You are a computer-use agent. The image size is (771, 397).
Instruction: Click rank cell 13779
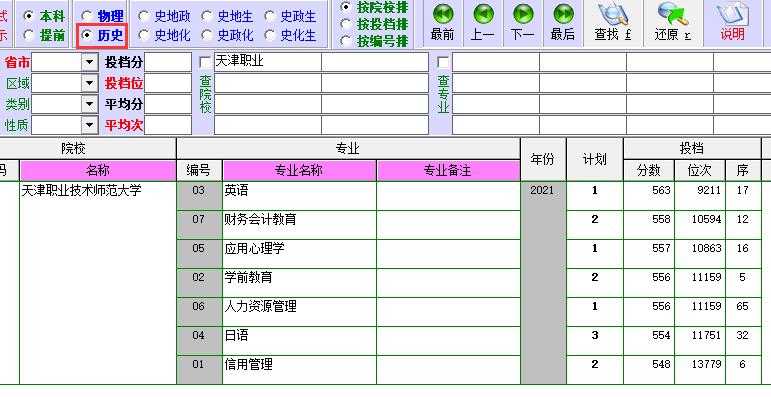pos(700,370)
